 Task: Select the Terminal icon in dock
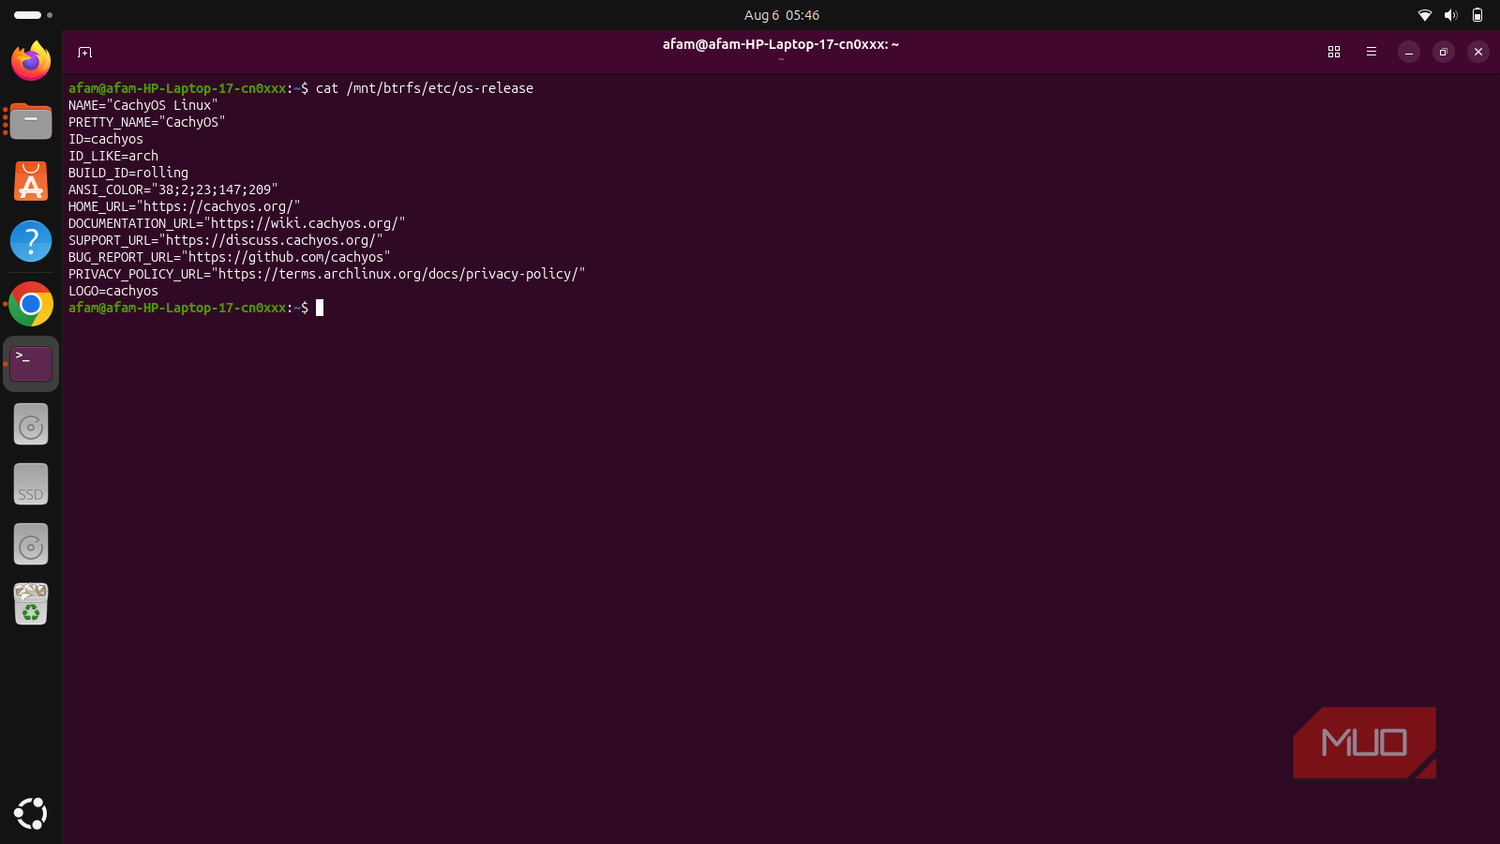[x=31, y=364]
